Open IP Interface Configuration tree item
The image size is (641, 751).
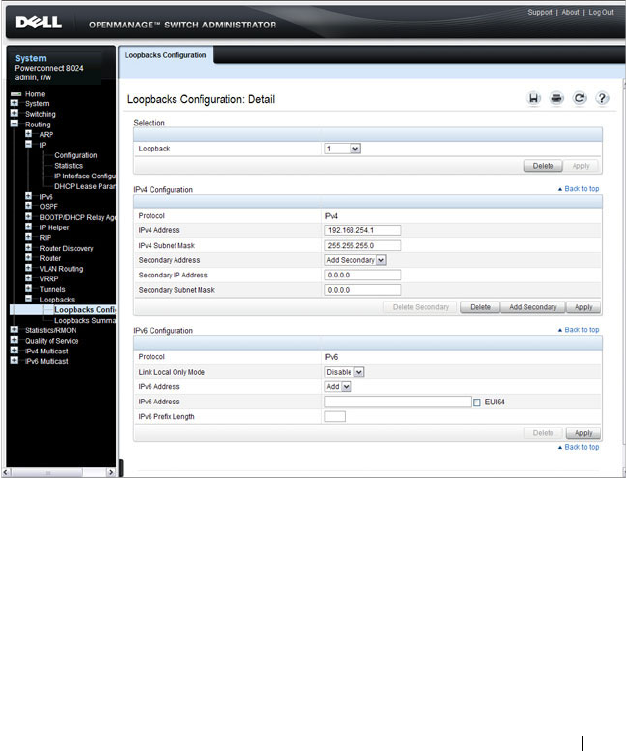[x=85, y=176]
